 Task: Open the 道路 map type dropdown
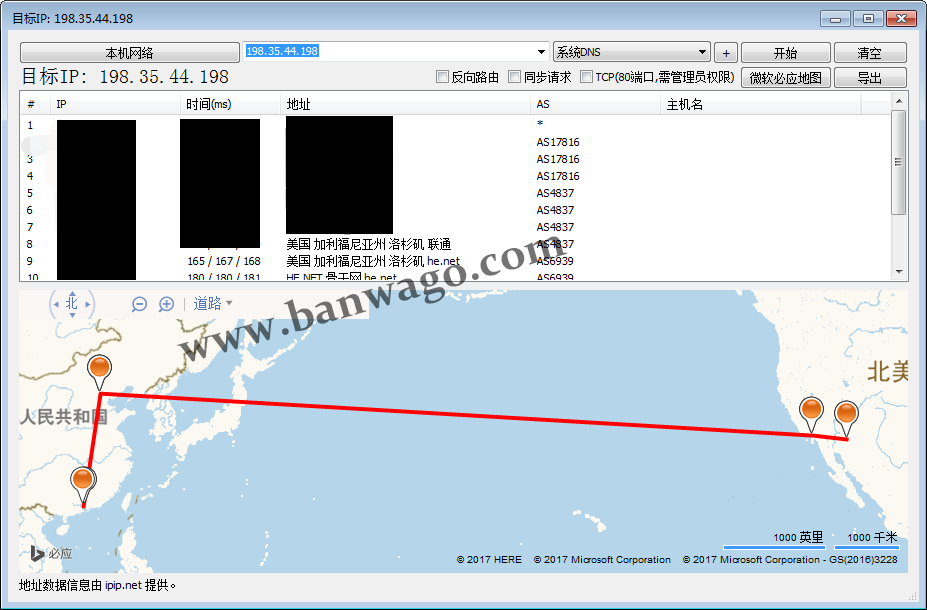tap(213, 304)
